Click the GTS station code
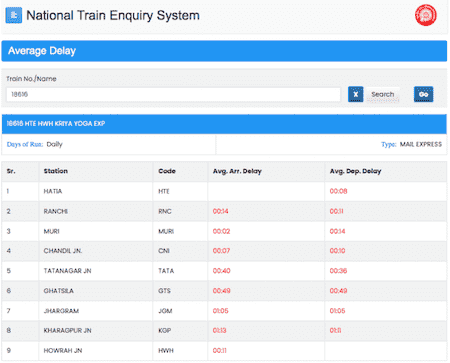Viewport: 450px width, 363px height. click(x=164, y=291)
